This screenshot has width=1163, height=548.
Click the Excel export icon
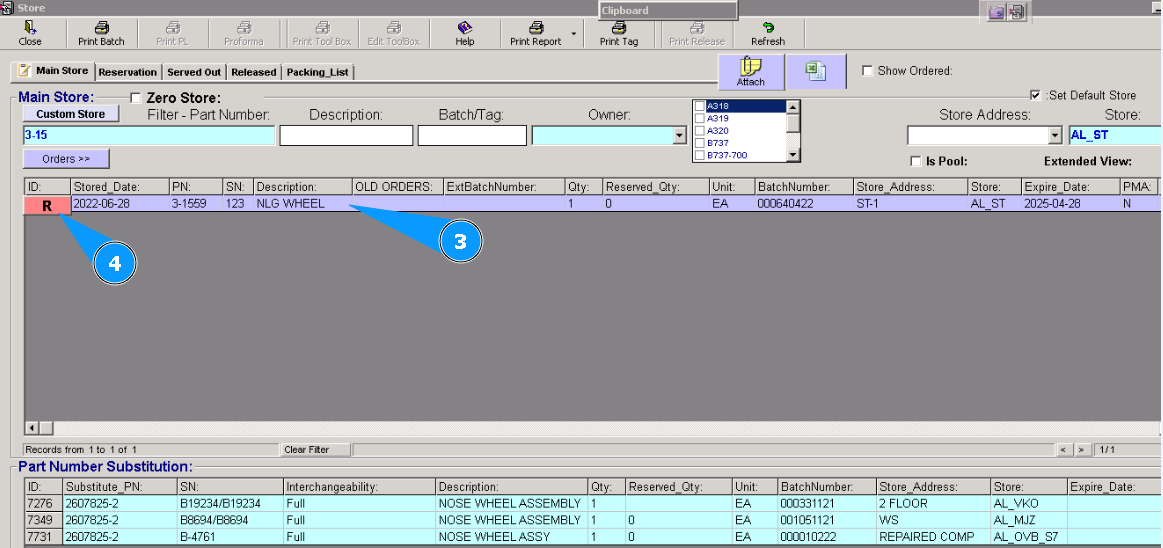(x=816, y=72)
